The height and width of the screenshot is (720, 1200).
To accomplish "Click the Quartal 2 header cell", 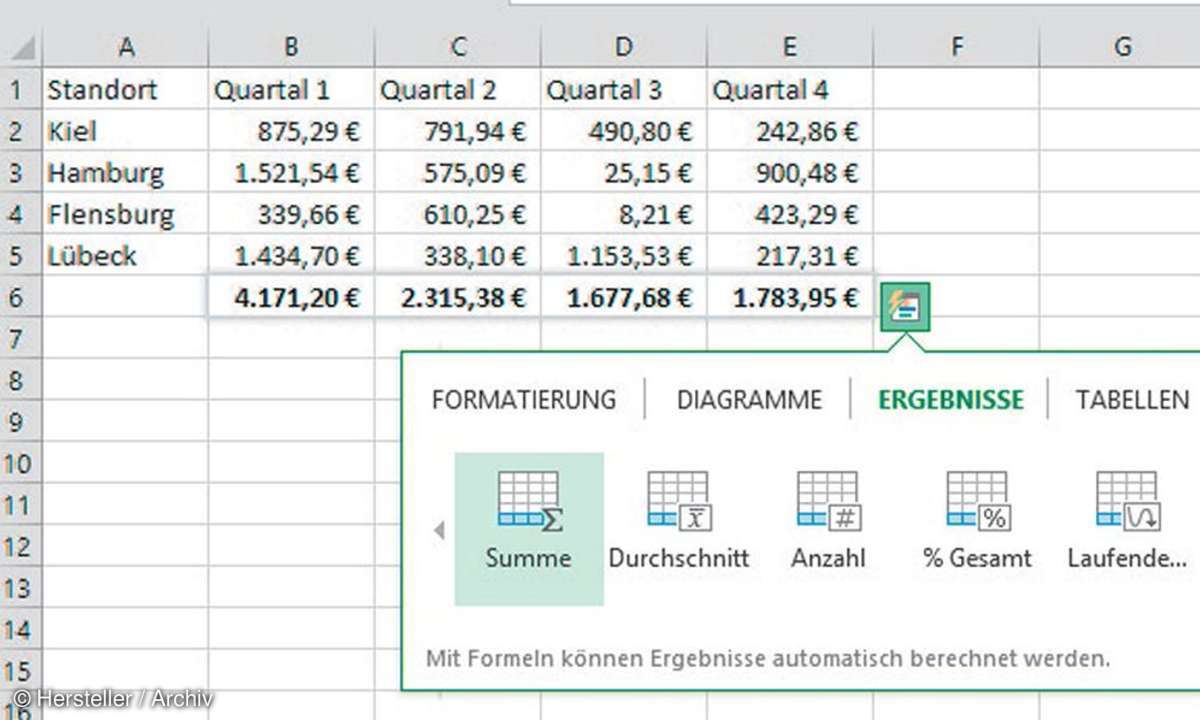I will (457, 89).
